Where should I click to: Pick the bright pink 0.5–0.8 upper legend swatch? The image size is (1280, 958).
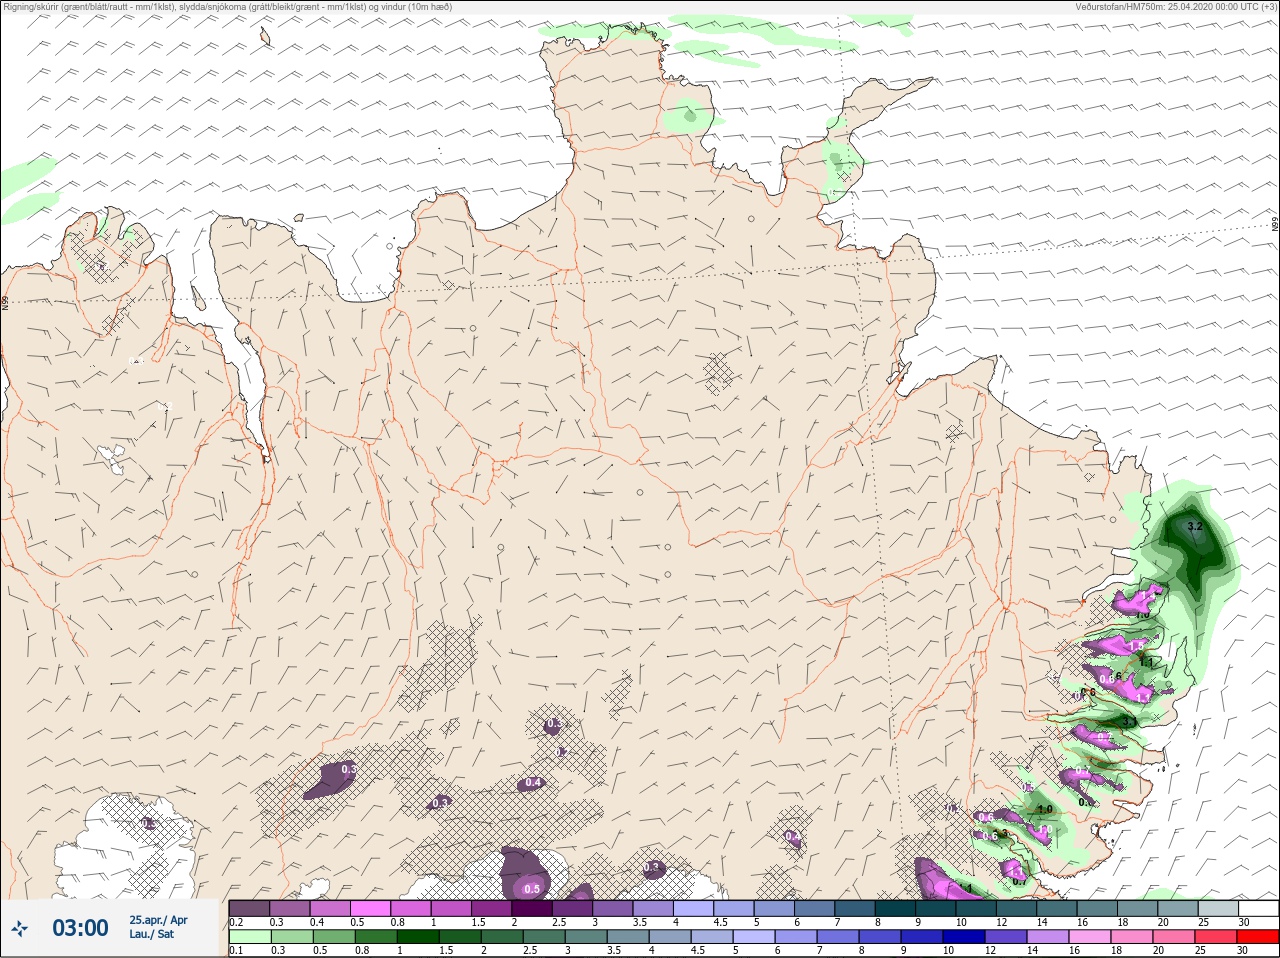click(371, 909)
